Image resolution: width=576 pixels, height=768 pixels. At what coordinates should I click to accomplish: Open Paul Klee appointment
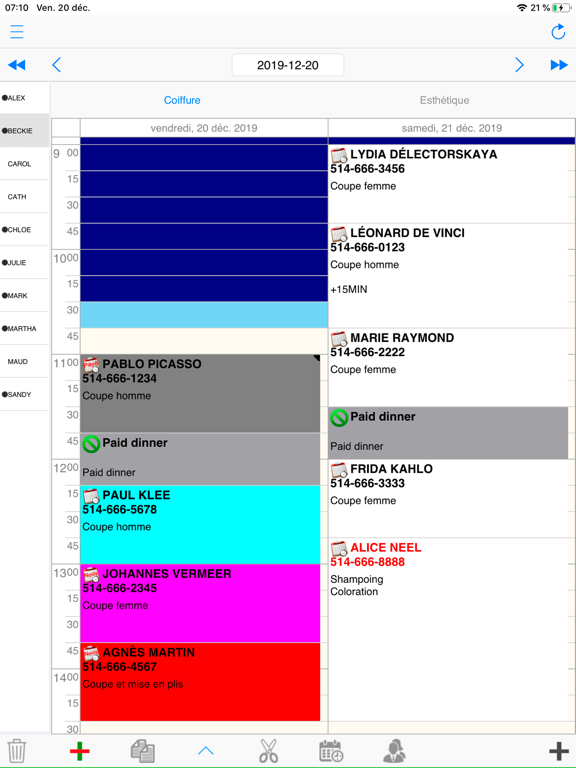point(200,524)
